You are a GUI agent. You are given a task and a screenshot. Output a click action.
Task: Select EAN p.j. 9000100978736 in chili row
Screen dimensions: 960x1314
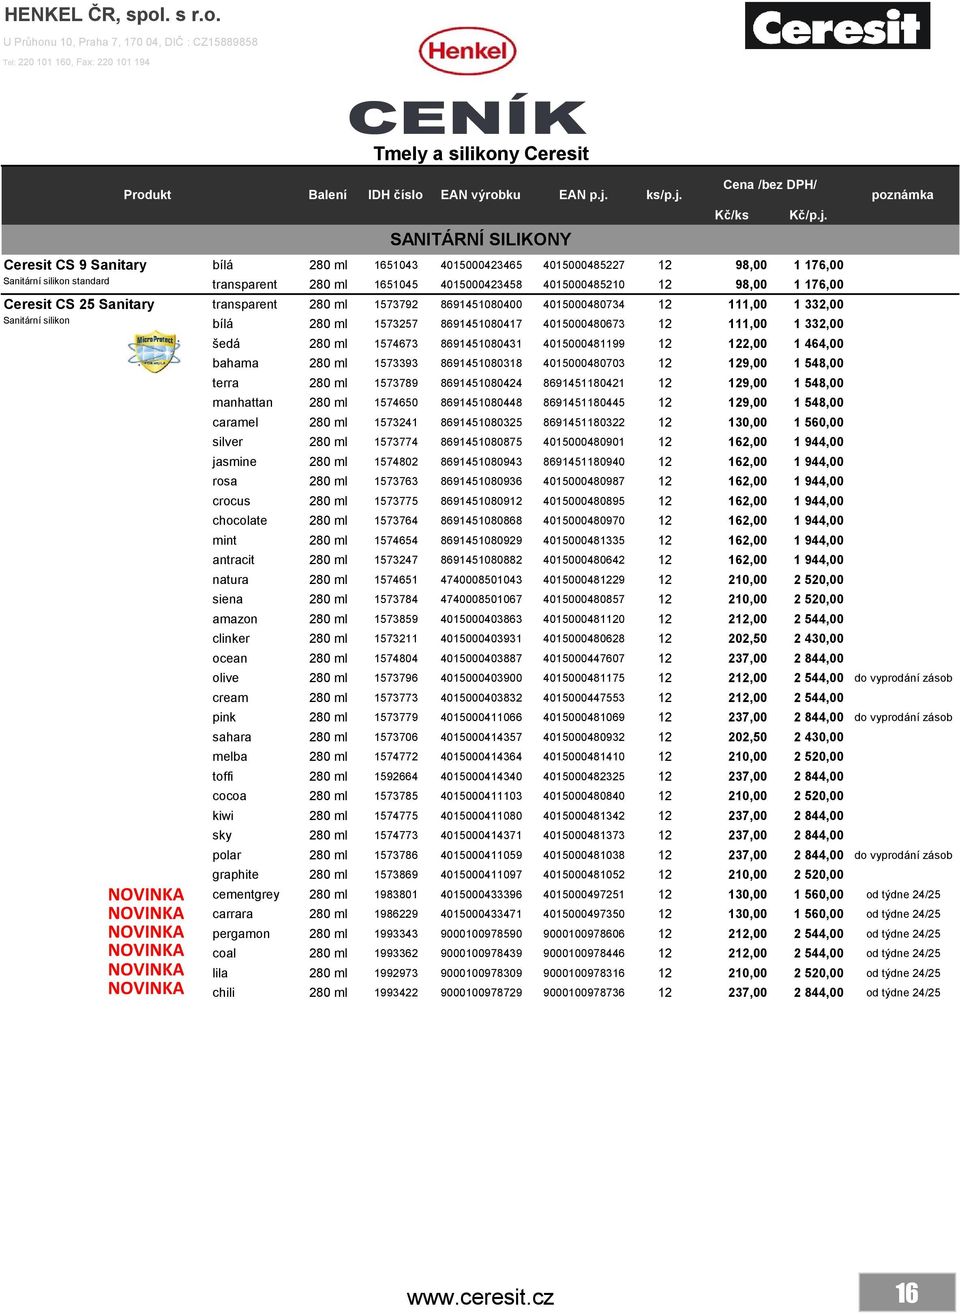584,992
